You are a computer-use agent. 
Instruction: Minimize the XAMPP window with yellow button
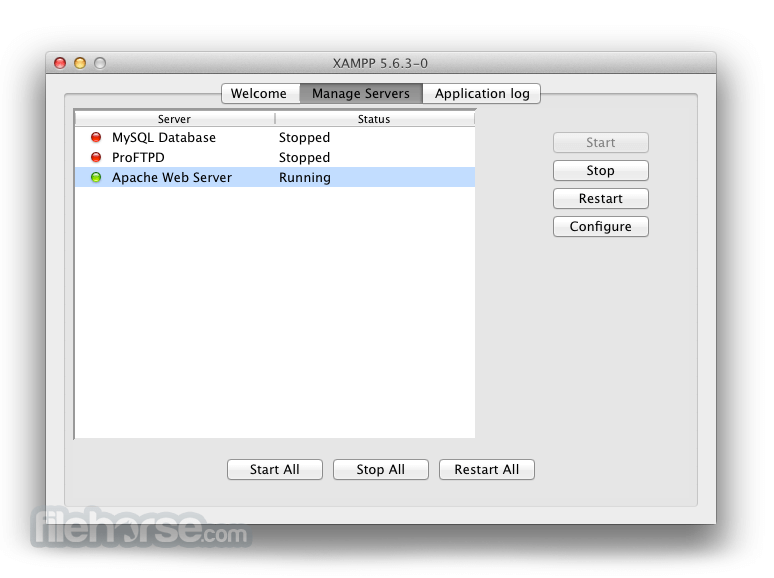pyautogui.click(x=80, y=63)
